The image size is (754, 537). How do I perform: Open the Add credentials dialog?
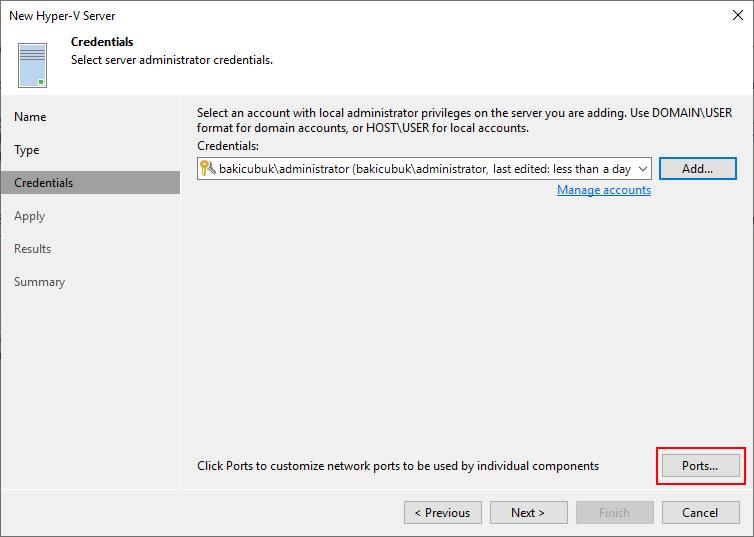(697, 169)
